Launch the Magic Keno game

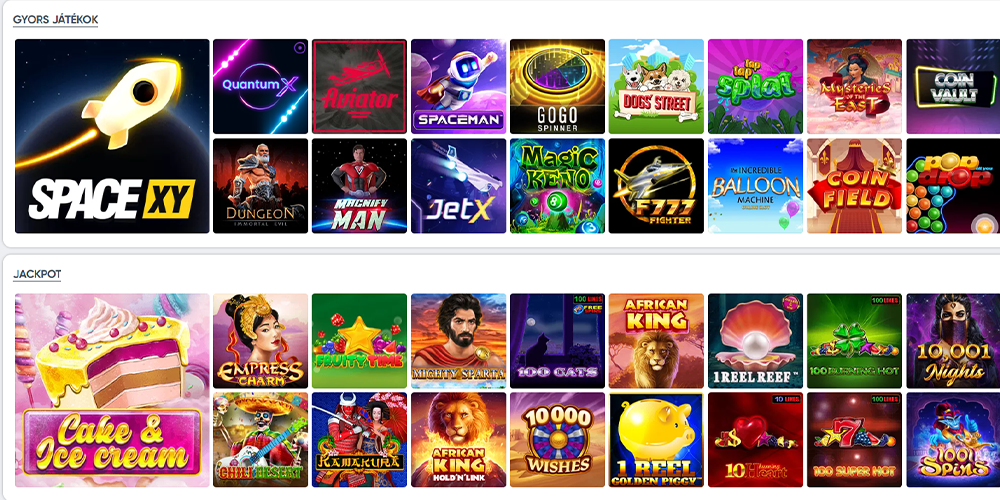click(x=557, y=186)
